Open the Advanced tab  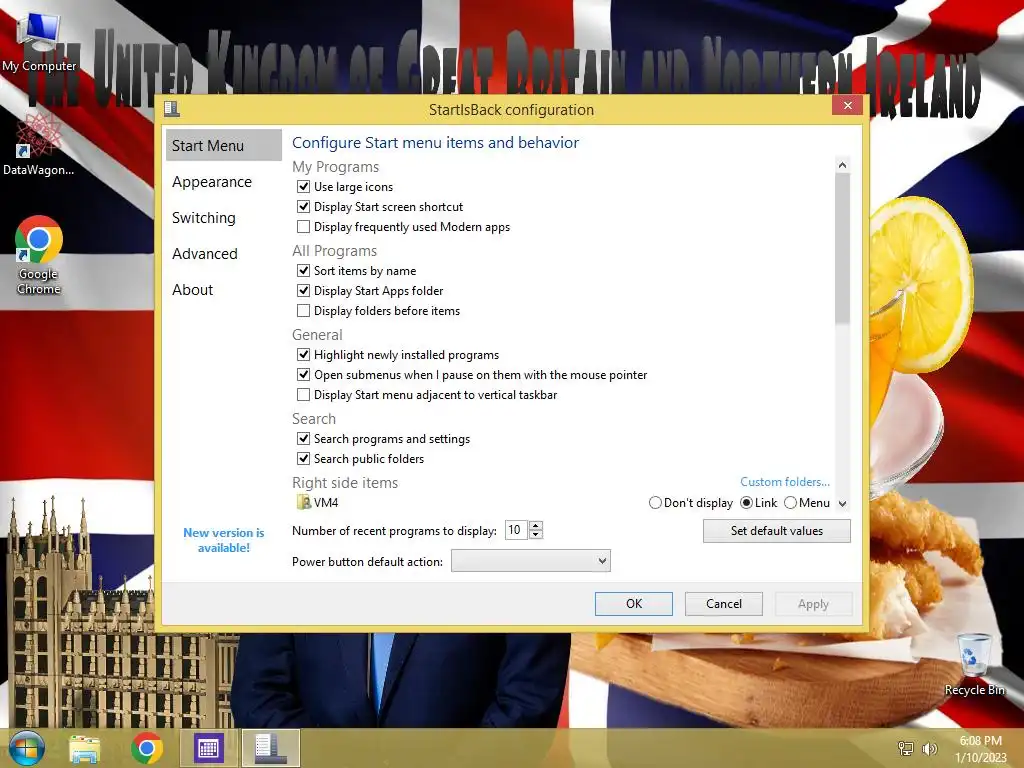(204, 253)
